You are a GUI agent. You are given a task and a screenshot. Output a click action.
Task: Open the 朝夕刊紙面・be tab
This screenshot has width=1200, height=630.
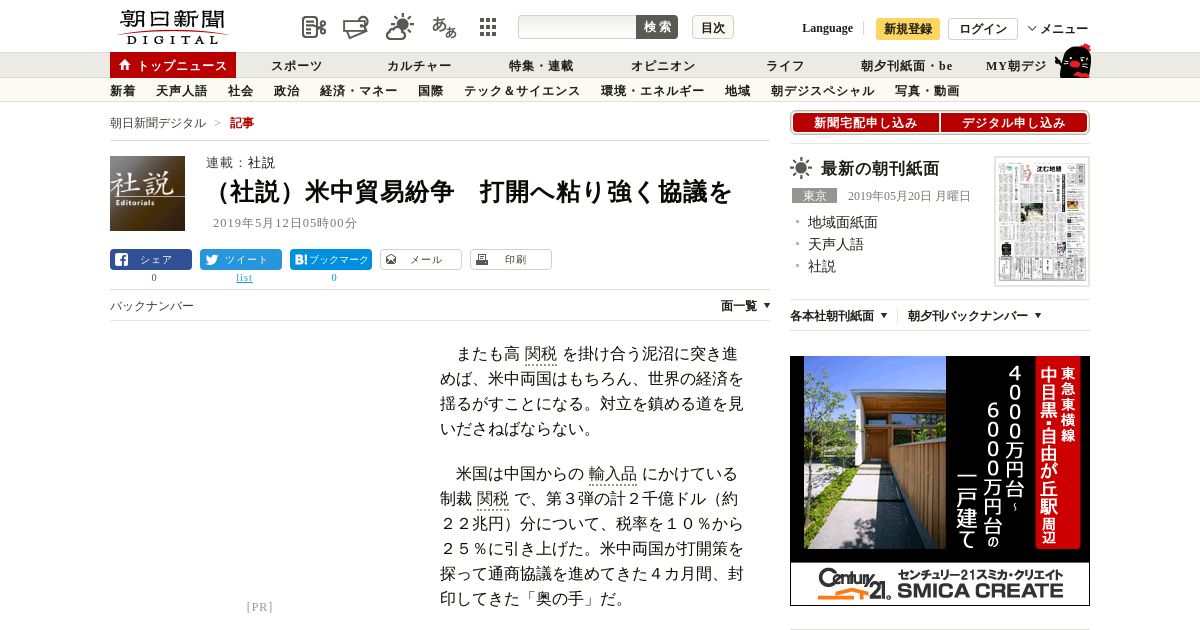coord(907,66)
